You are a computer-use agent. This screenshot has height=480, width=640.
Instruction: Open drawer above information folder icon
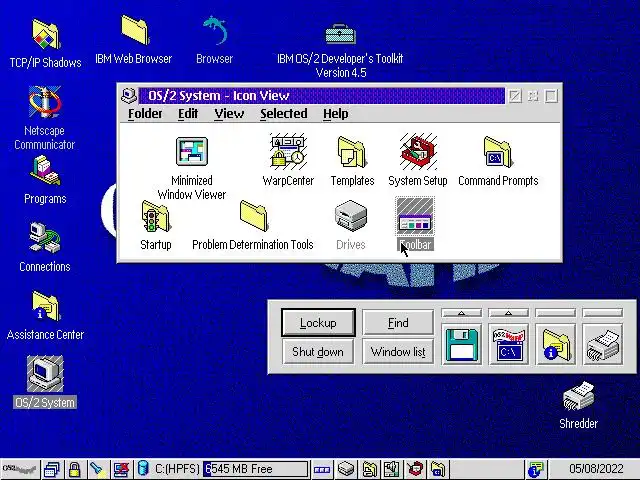point(556,313)
